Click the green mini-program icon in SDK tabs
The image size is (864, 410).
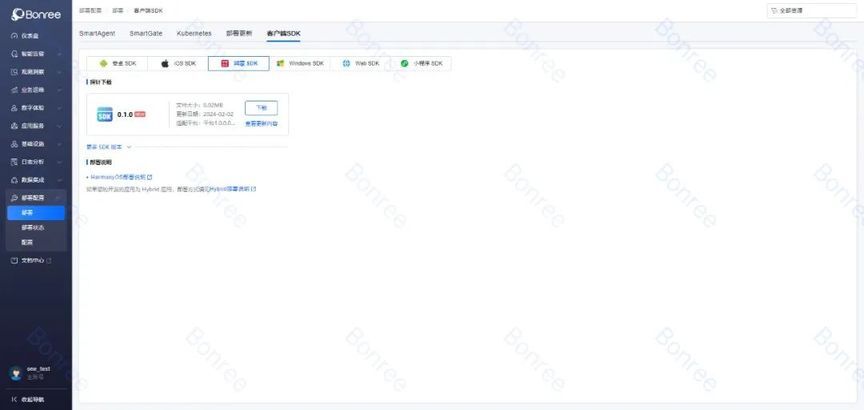tap(404, 63)
